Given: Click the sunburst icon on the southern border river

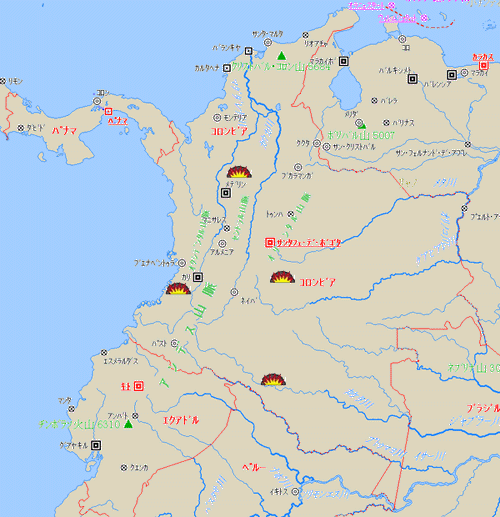Looking at the screenshot, I should pyautogui.click(x=273, y=380).
